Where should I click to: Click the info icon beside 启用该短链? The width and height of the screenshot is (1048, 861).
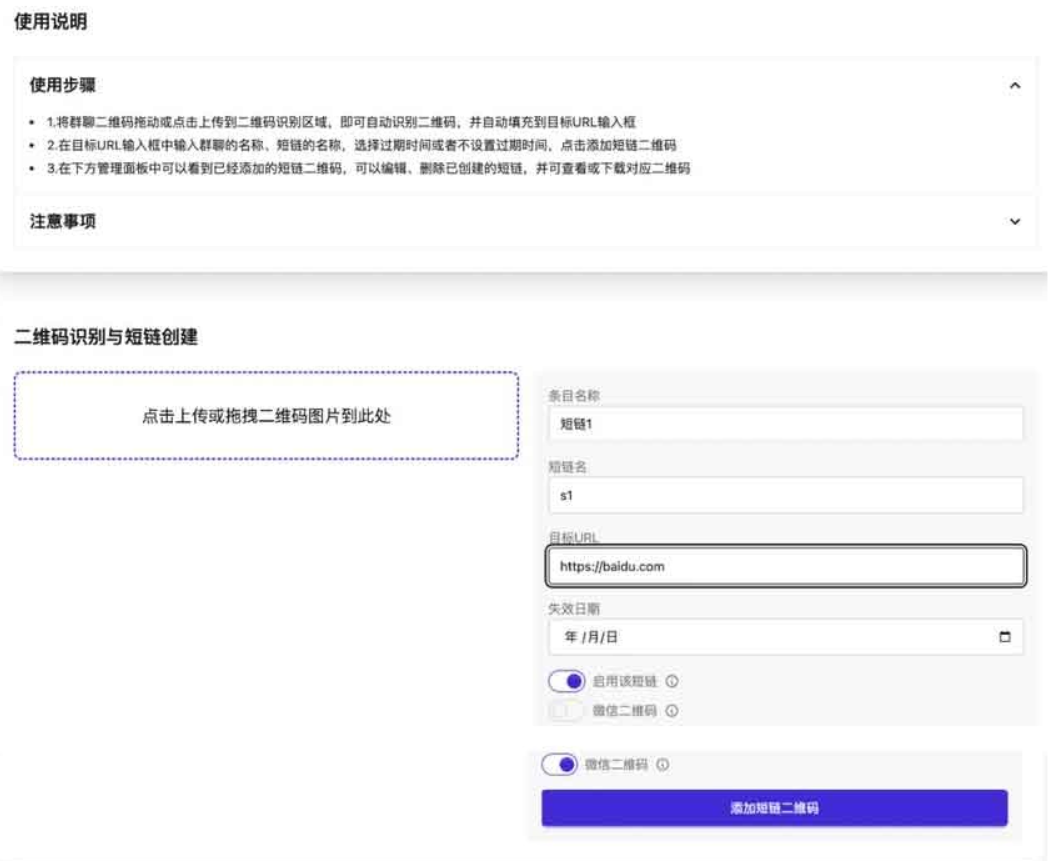click(672, 681)
